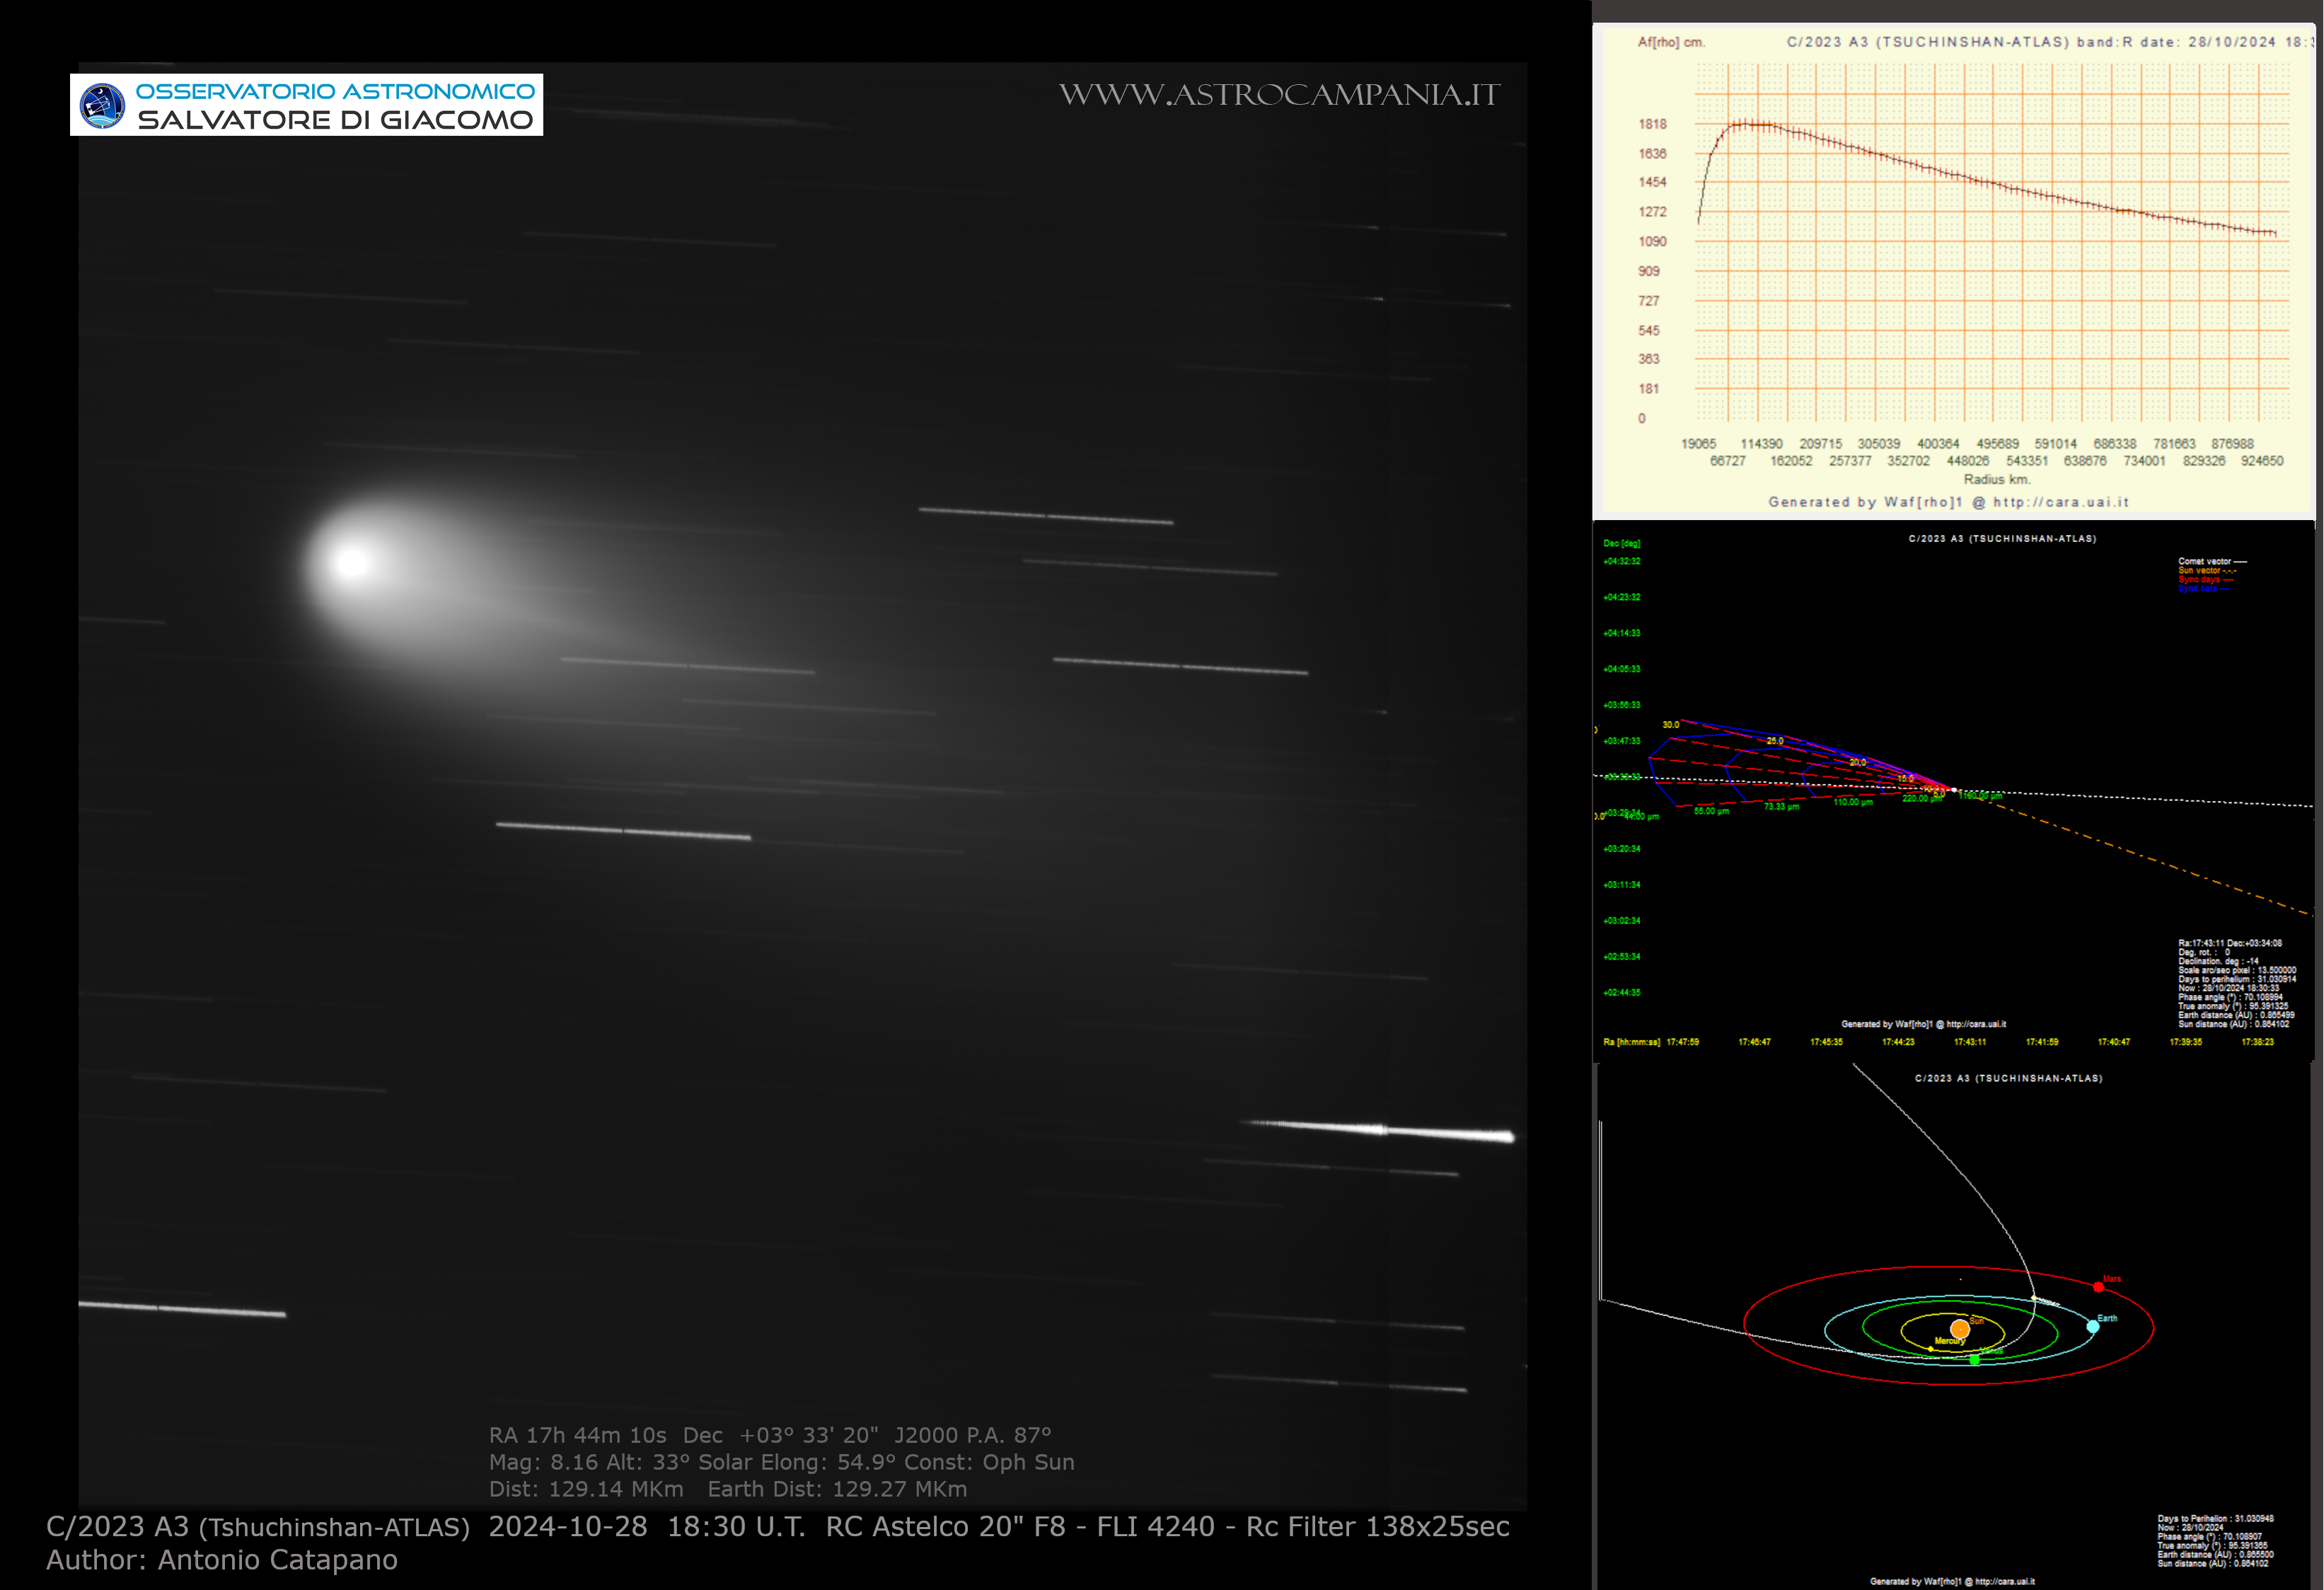Click the bright comet nucleus

pyautogui.click(x=351, y=562)
